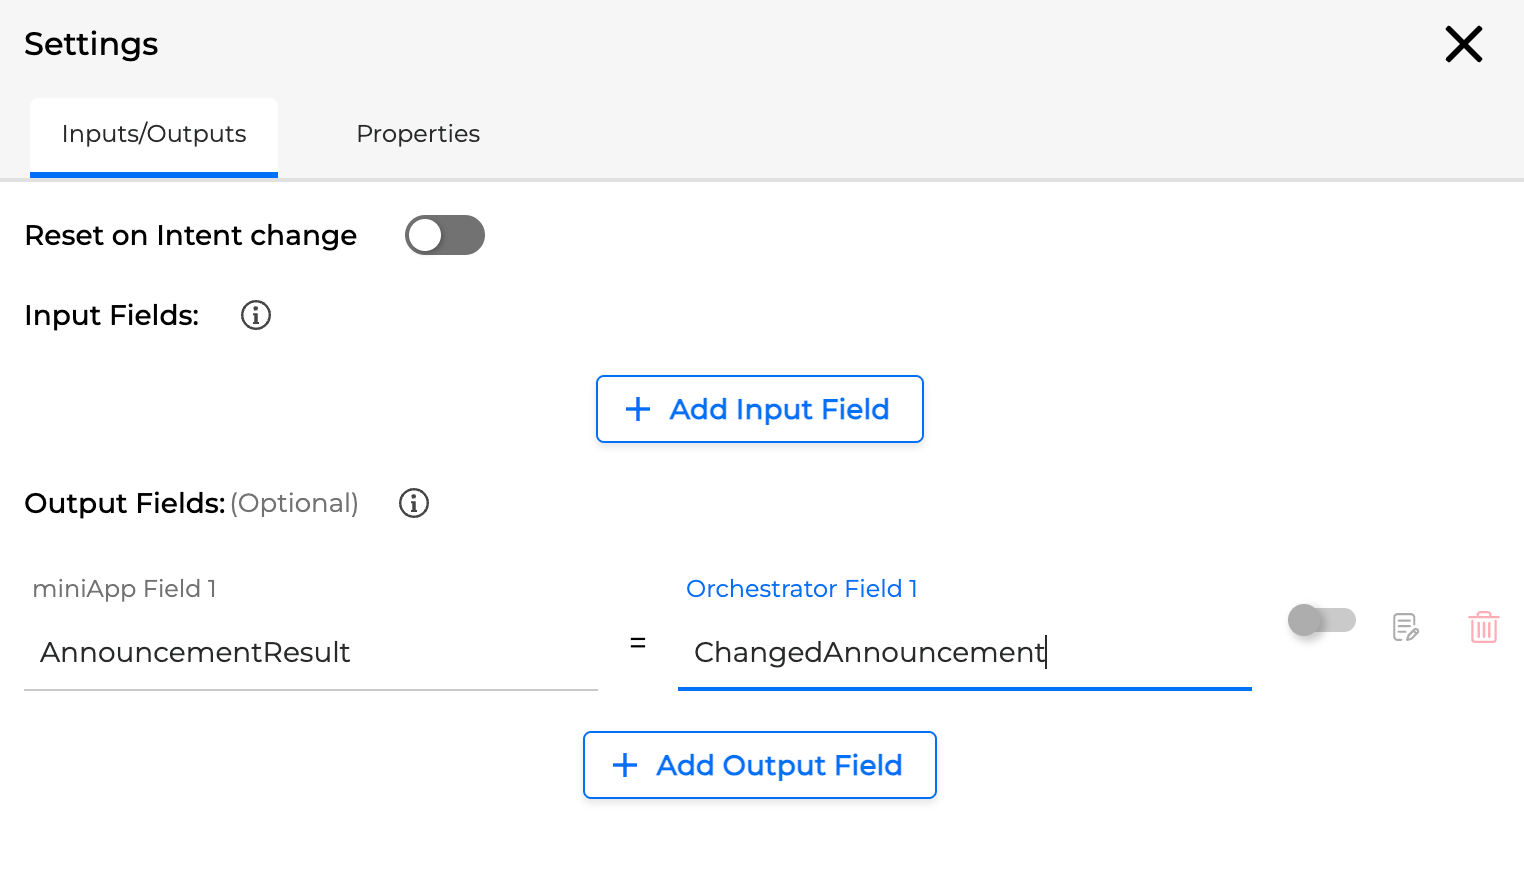Click the AnnouncementResult miniApp field
This screenshot has width=1524, height=886.
click(195, 652)
